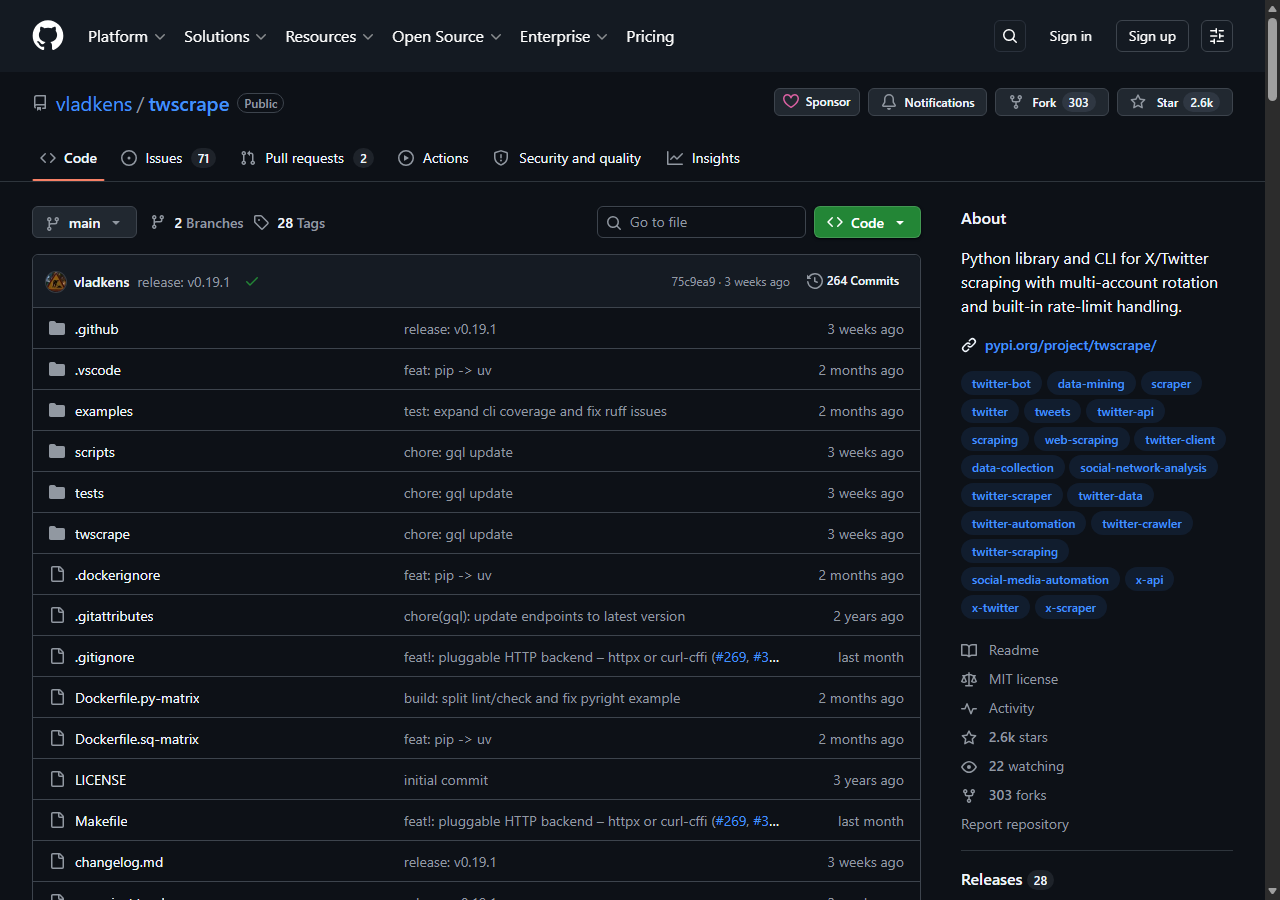The width and height of the screenshot is (1280, 900).
Task: Go to Pricing page
Action: point(650,36)
